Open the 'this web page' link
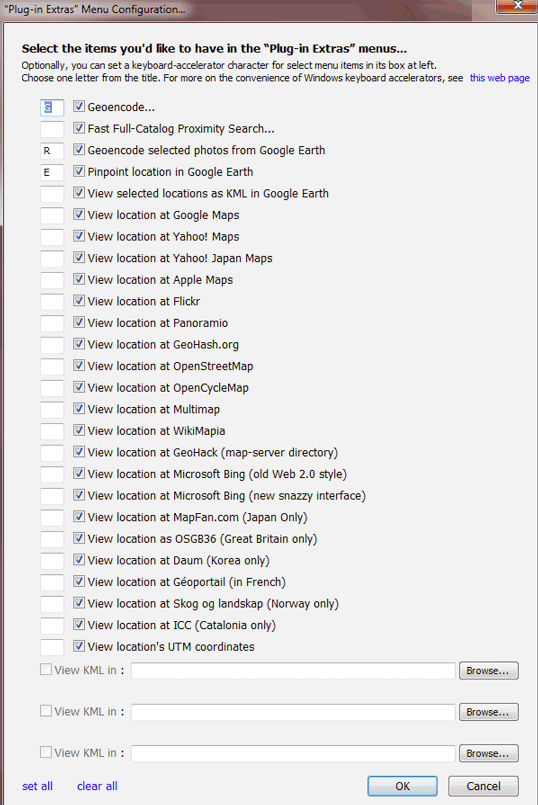 pos(499,78)
